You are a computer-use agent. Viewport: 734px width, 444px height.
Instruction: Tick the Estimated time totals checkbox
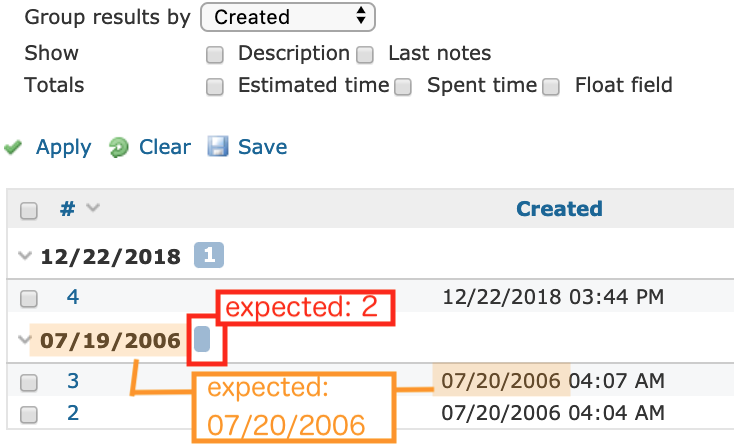[x=215, y=87]
